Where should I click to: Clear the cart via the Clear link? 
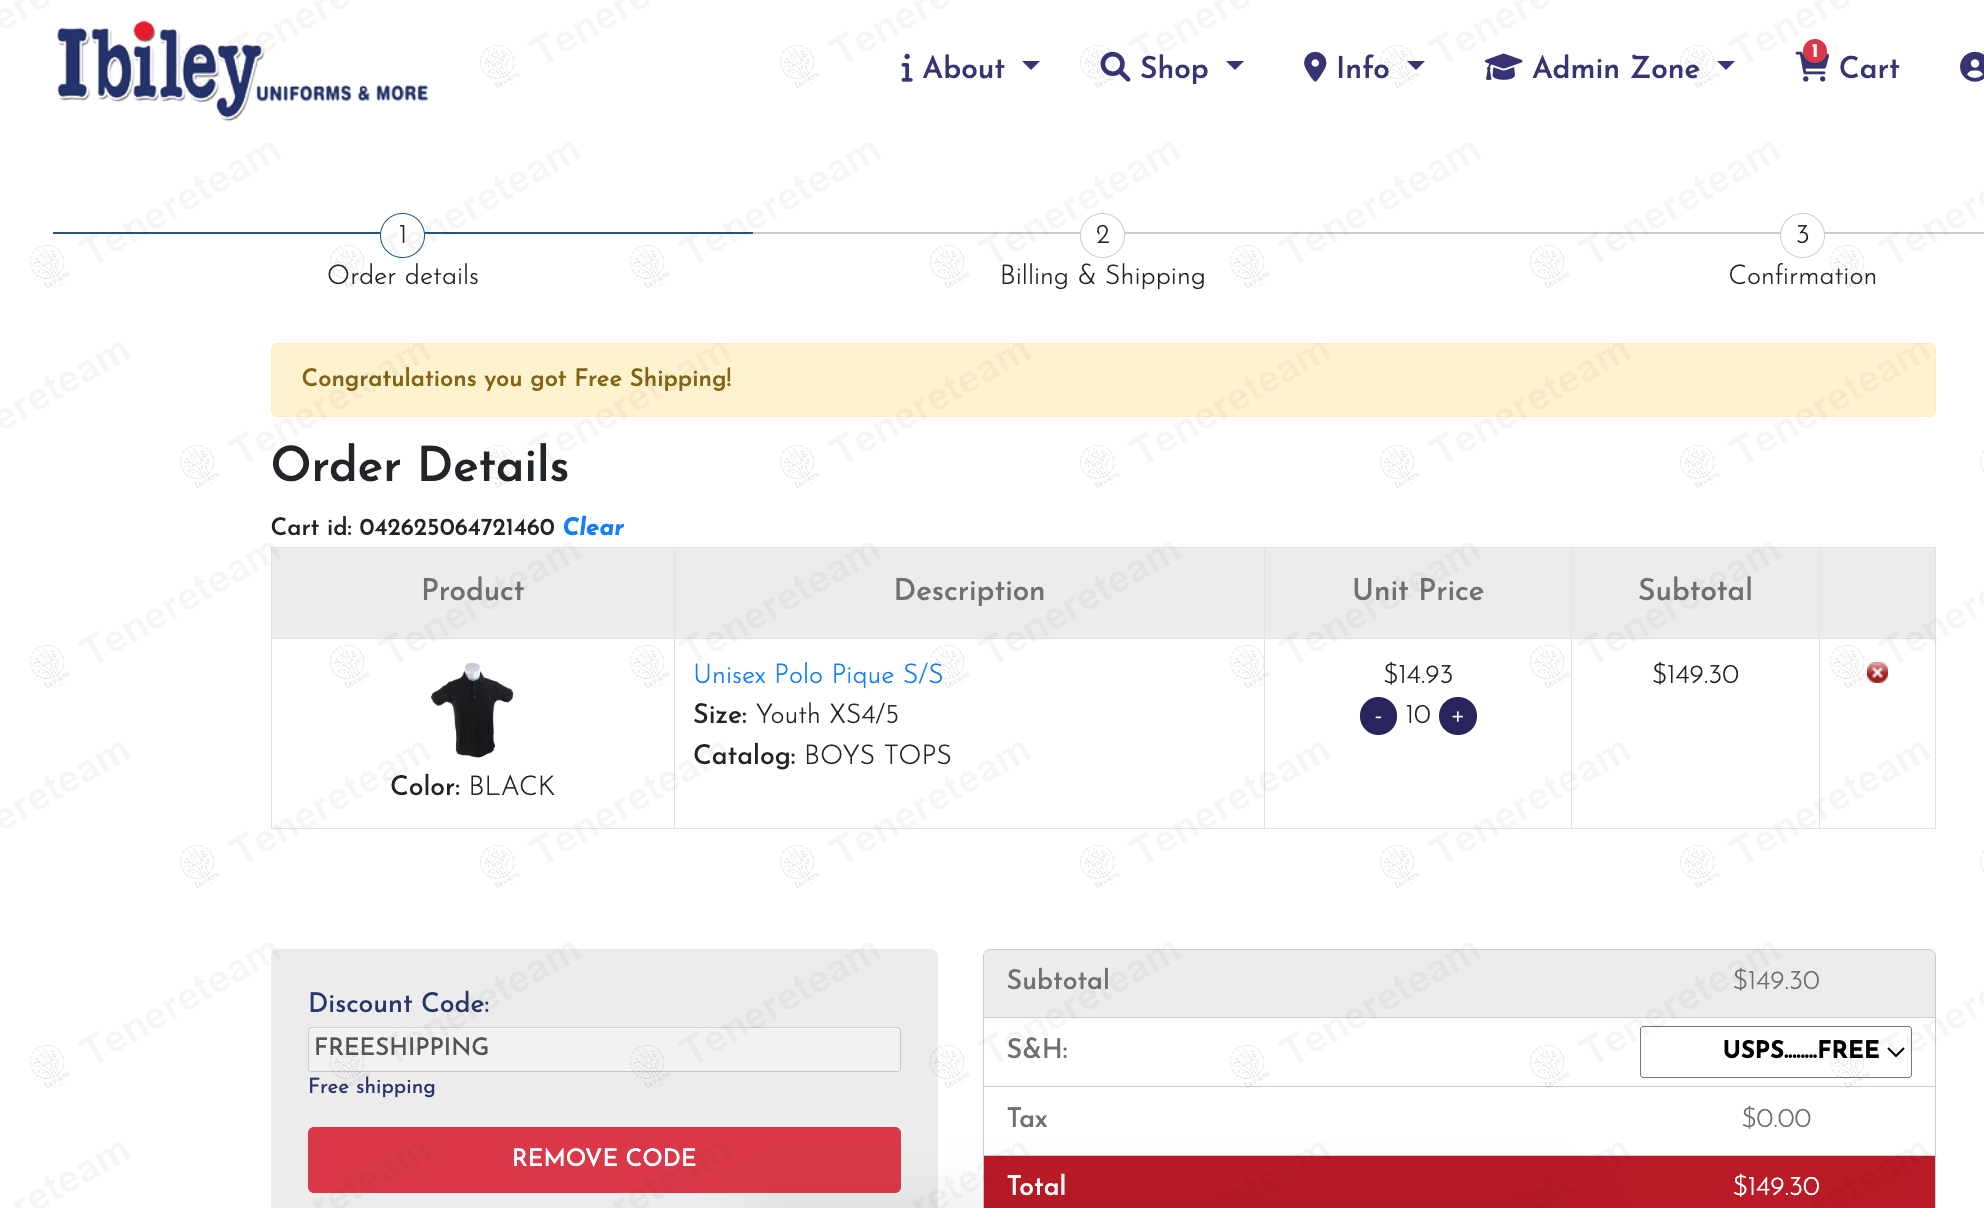[592, 528]
